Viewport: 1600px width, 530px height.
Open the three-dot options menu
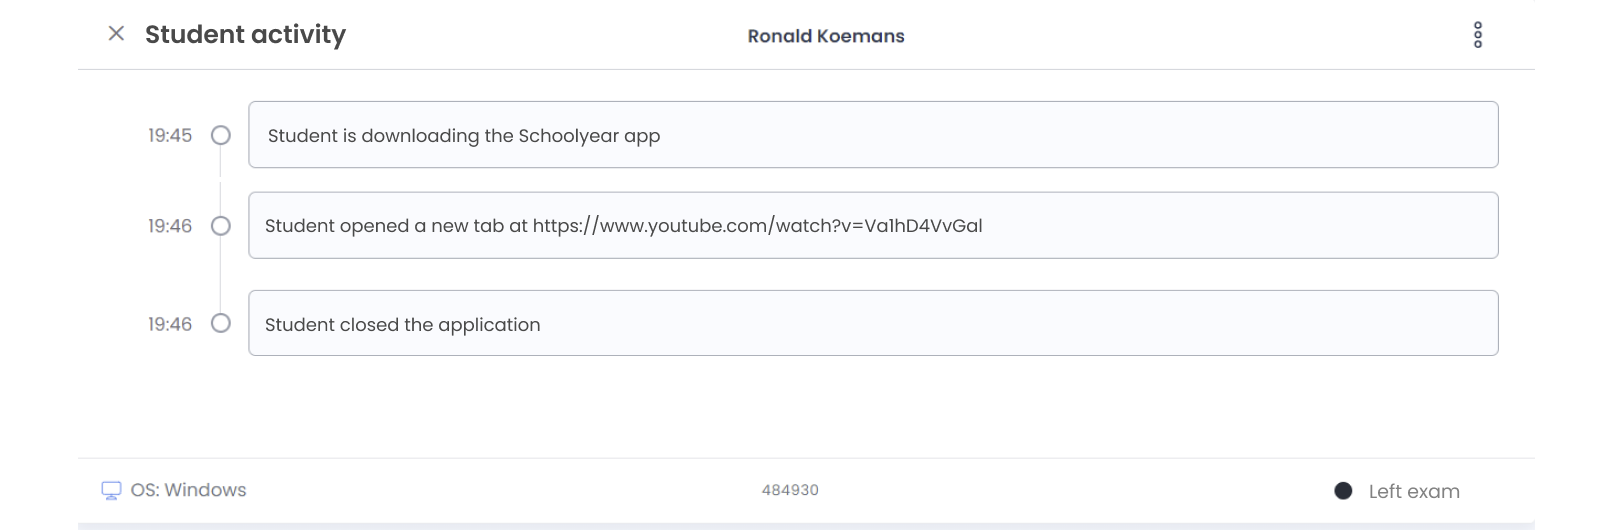(1478, 35)
